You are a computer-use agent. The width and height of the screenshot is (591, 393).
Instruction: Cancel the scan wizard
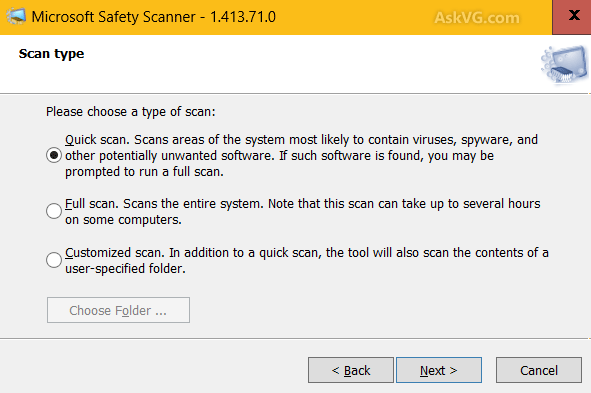539,370
